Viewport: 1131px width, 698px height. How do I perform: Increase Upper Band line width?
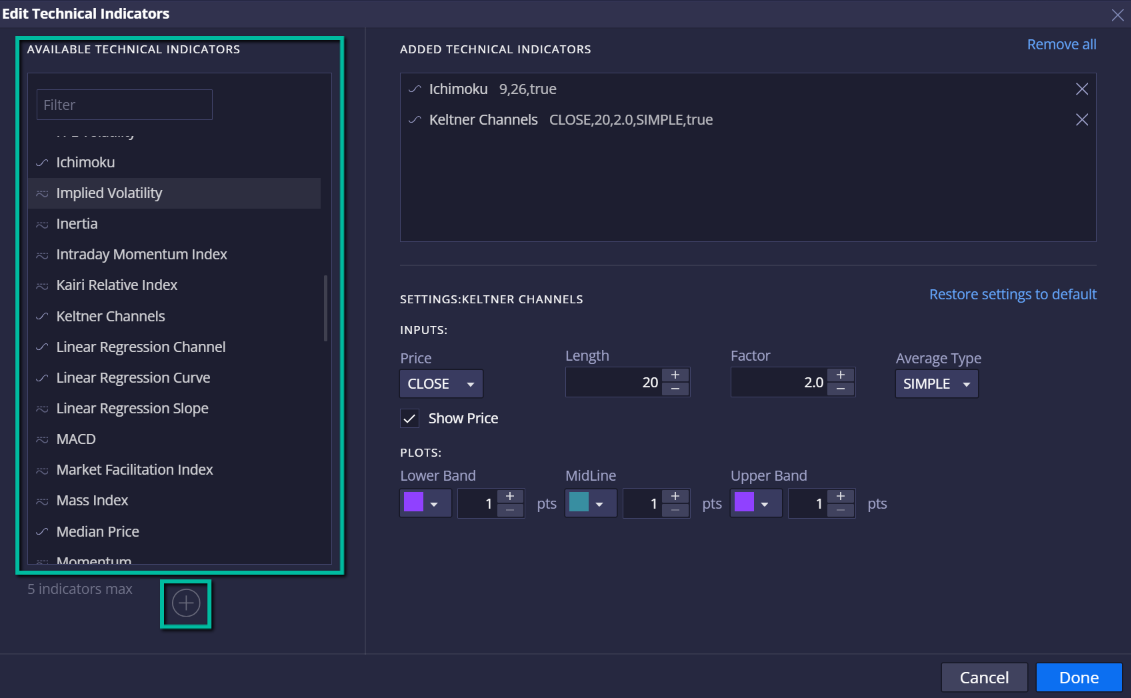[840, 496]
